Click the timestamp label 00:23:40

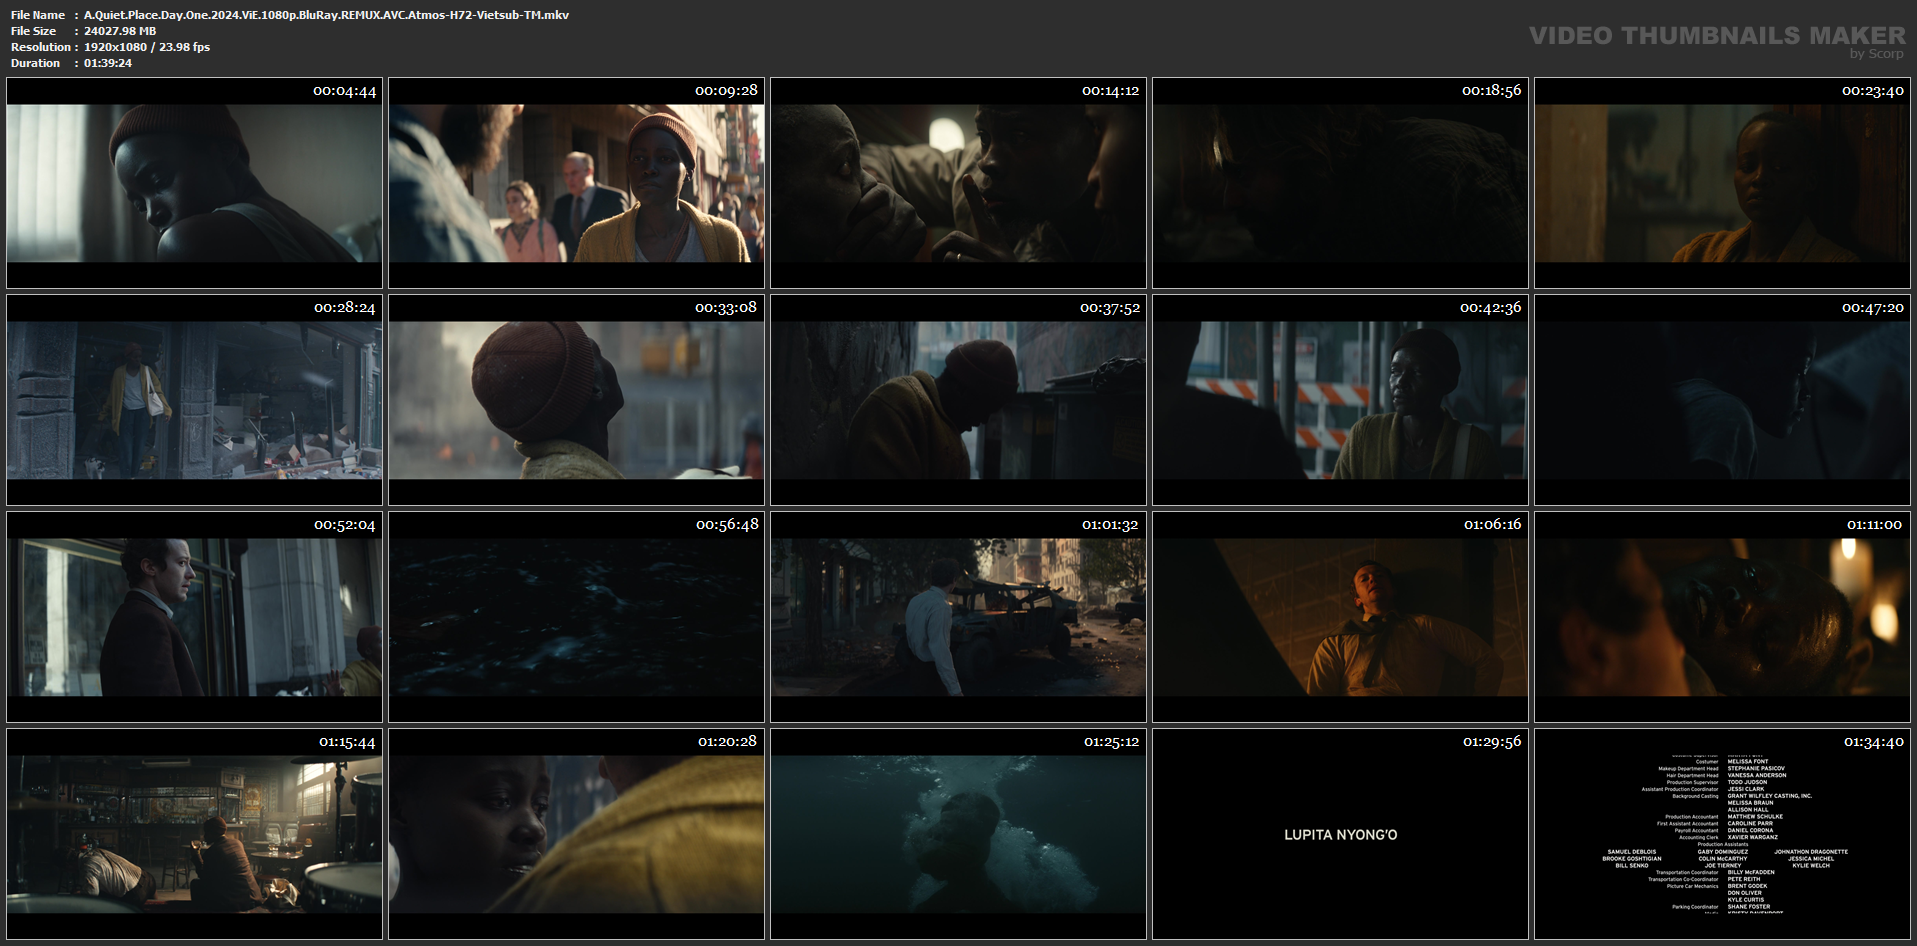[1873, 91]
